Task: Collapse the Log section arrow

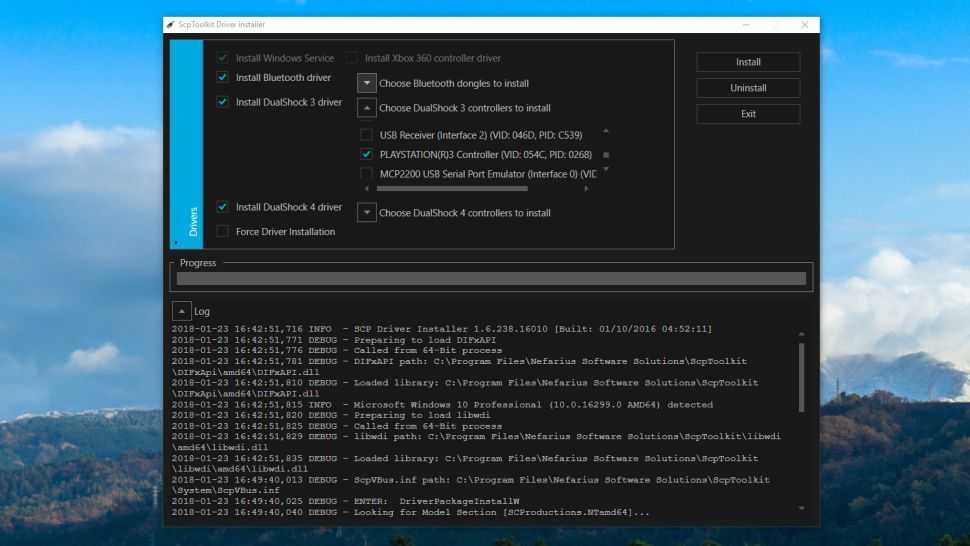Action: click(181, 311)
